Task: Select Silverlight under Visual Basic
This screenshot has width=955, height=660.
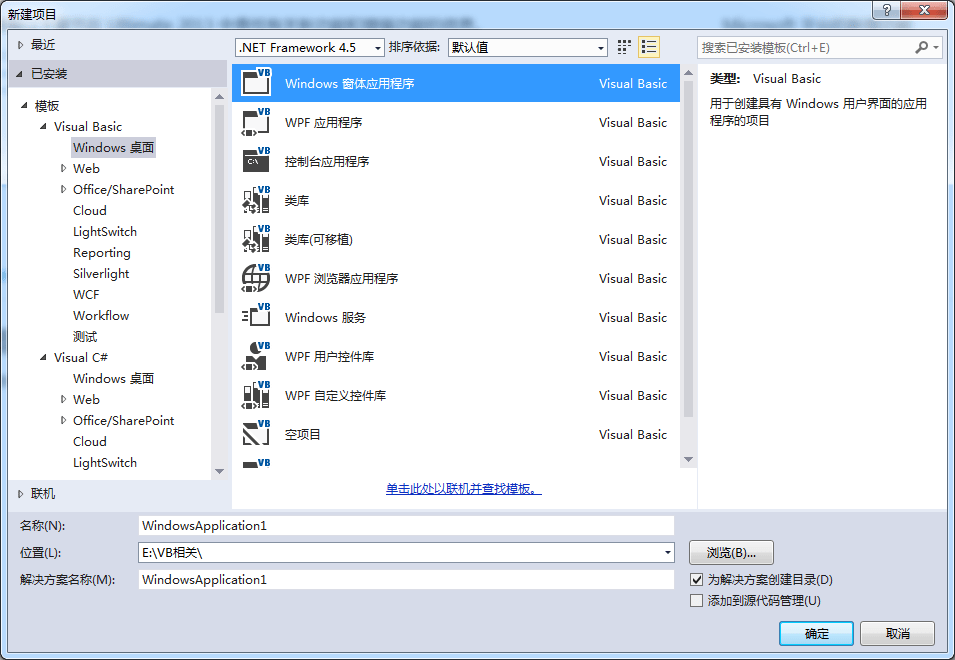Action: pyautogui.click(x=101, y=273)
